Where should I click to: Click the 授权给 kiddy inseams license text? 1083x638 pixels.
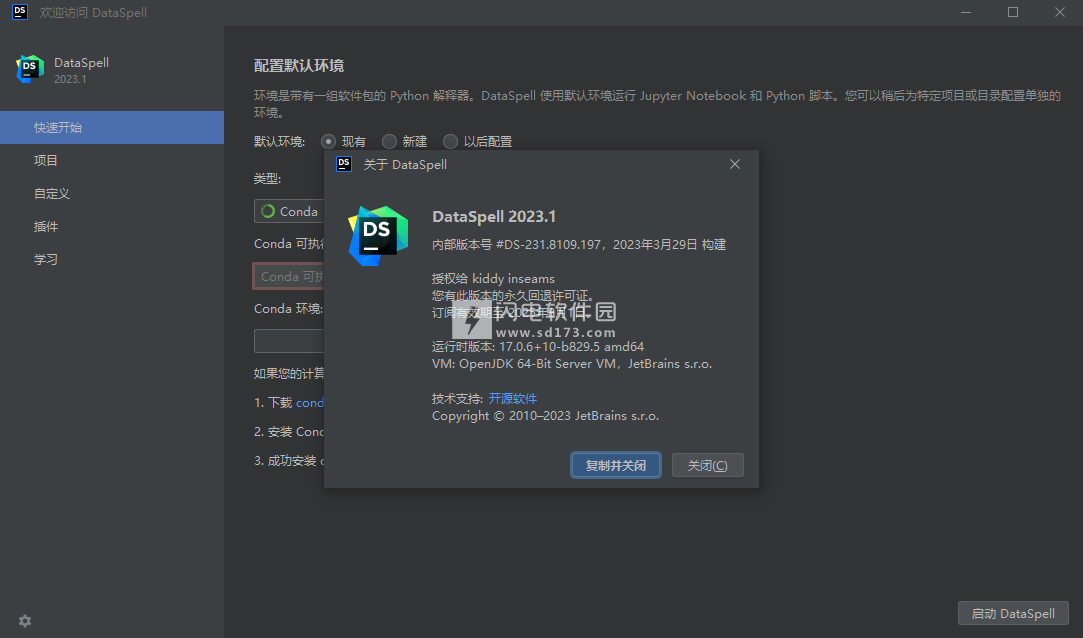(493, 279)
